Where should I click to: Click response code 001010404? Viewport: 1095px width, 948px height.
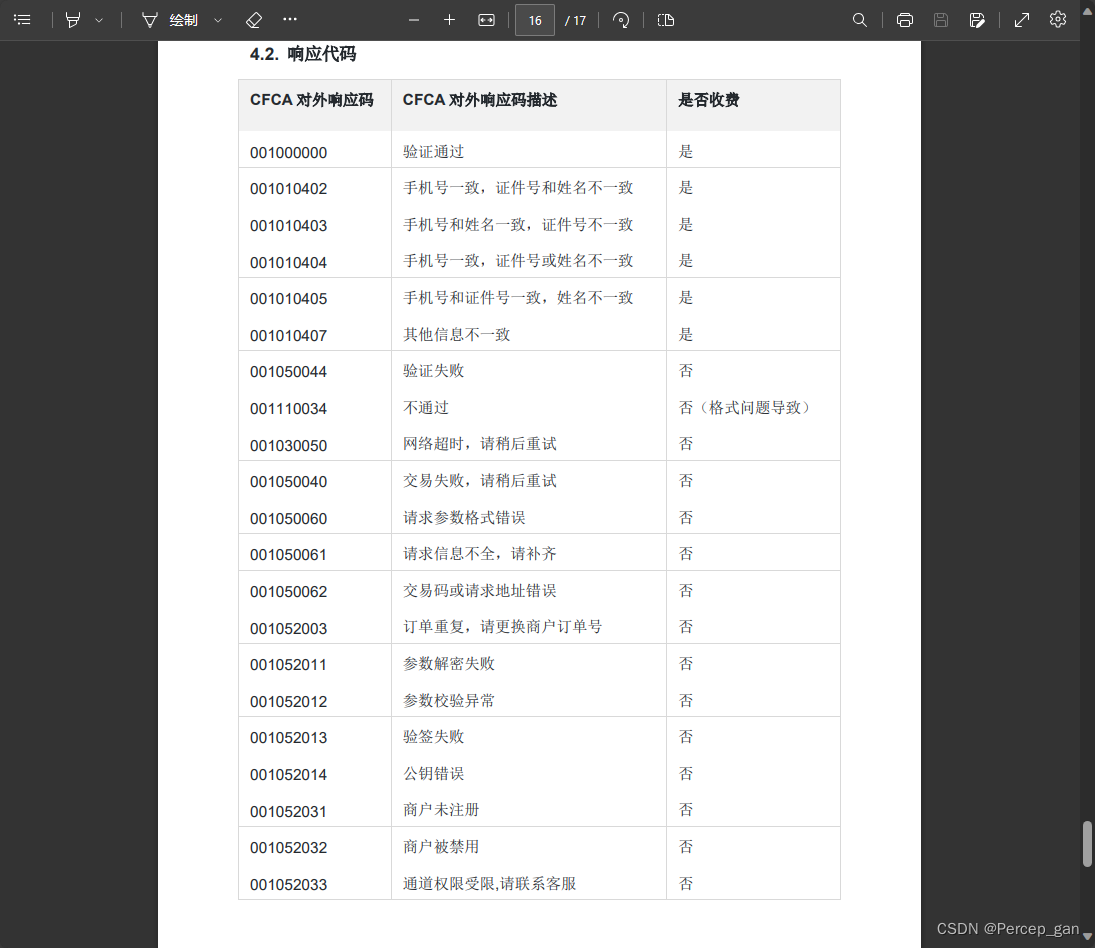pyautogui.click(x=288, y=263)
